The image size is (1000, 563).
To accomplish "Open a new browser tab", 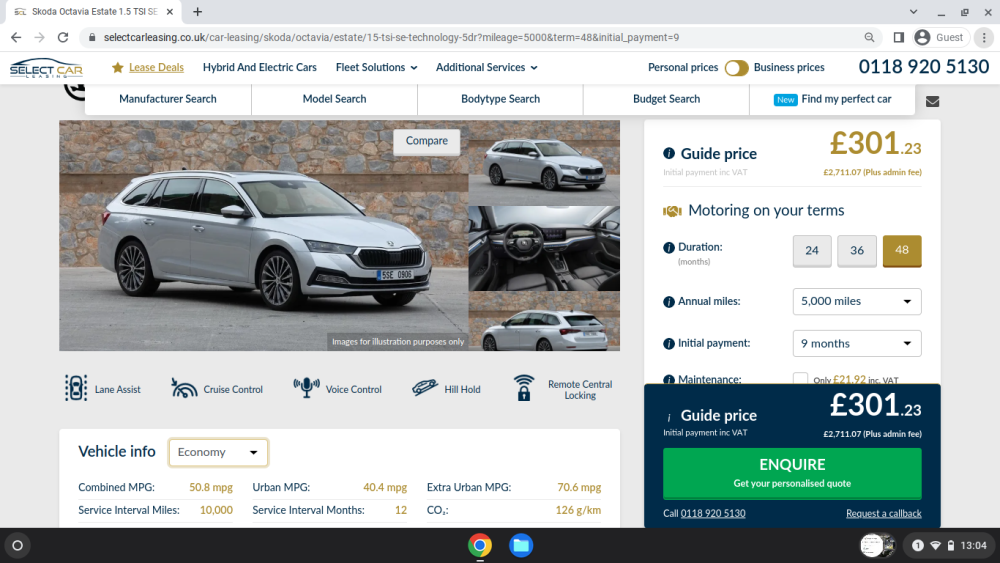I will click(x=198, y=11).
